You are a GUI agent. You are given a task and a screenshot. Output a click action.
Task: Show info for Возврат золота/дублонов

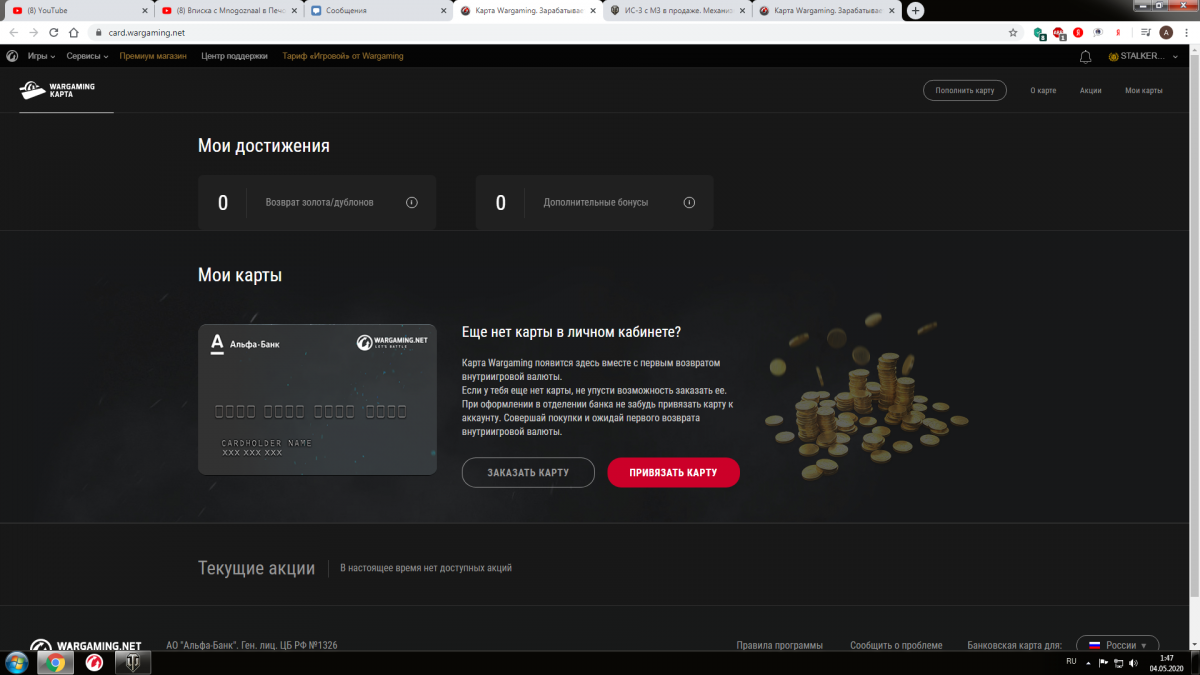tap(411, 202)
